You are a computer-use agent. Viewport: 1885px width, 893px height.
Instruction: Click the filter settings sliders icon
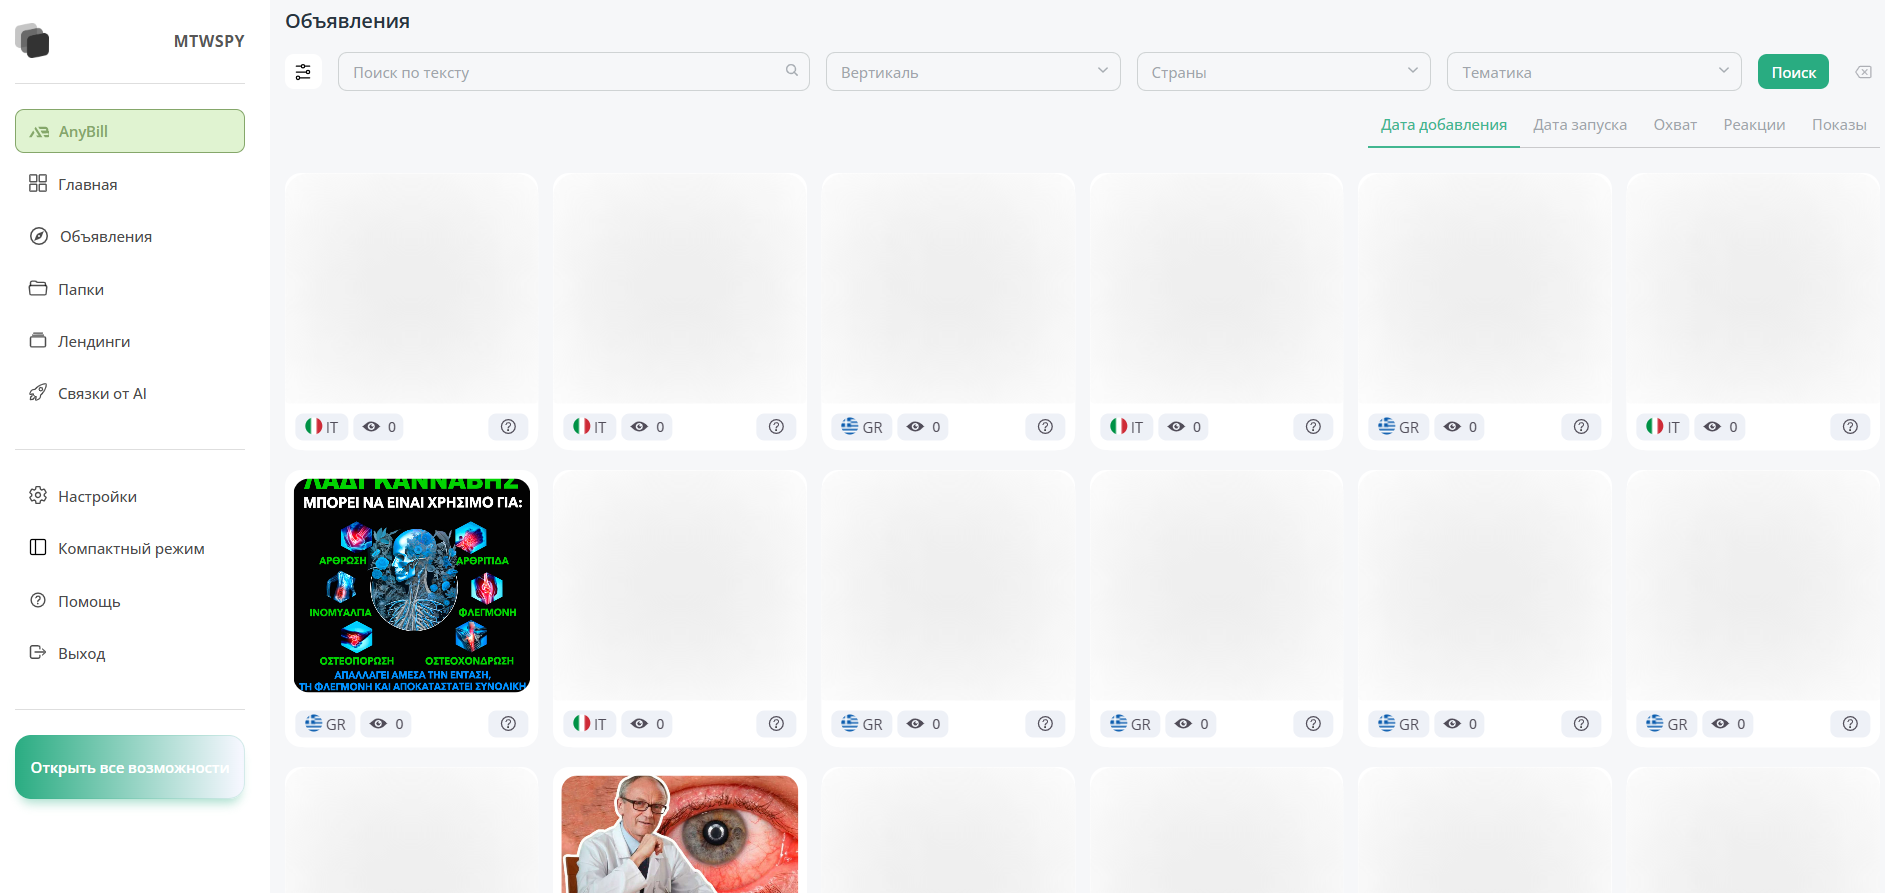click(303, 72)
